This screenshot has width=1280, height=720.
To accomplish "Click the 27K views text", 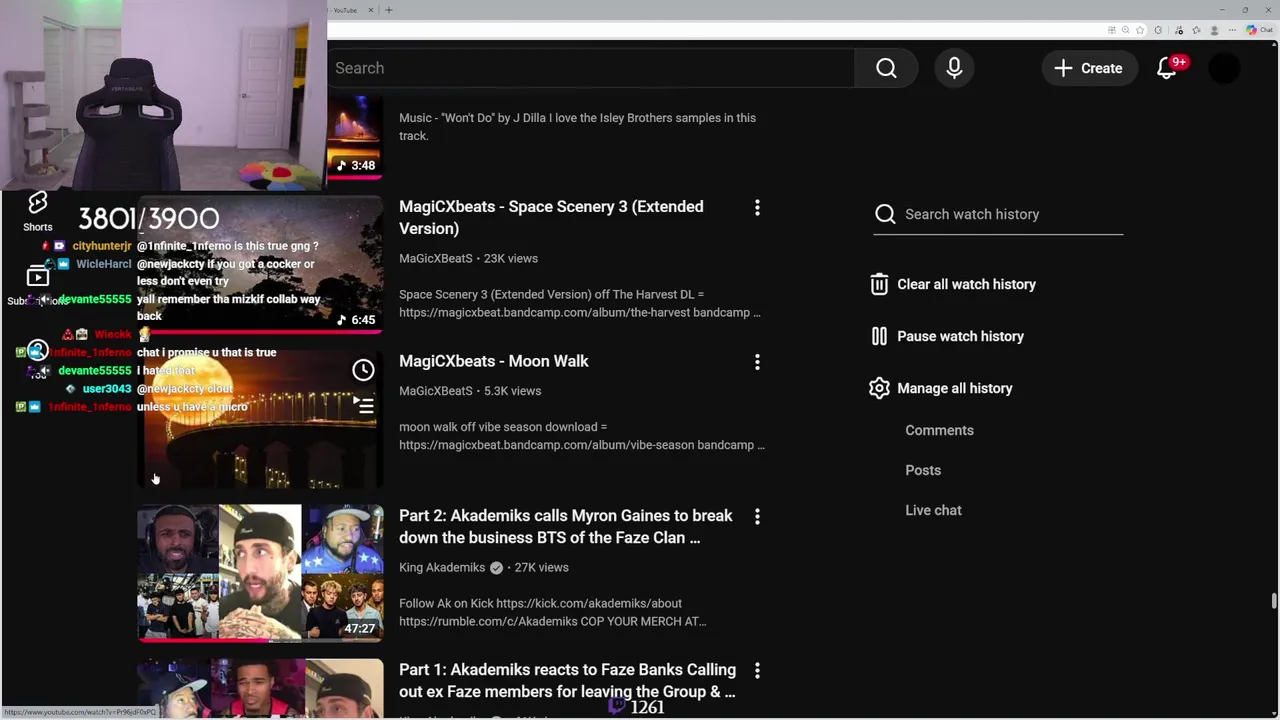I will pos(541,567).
